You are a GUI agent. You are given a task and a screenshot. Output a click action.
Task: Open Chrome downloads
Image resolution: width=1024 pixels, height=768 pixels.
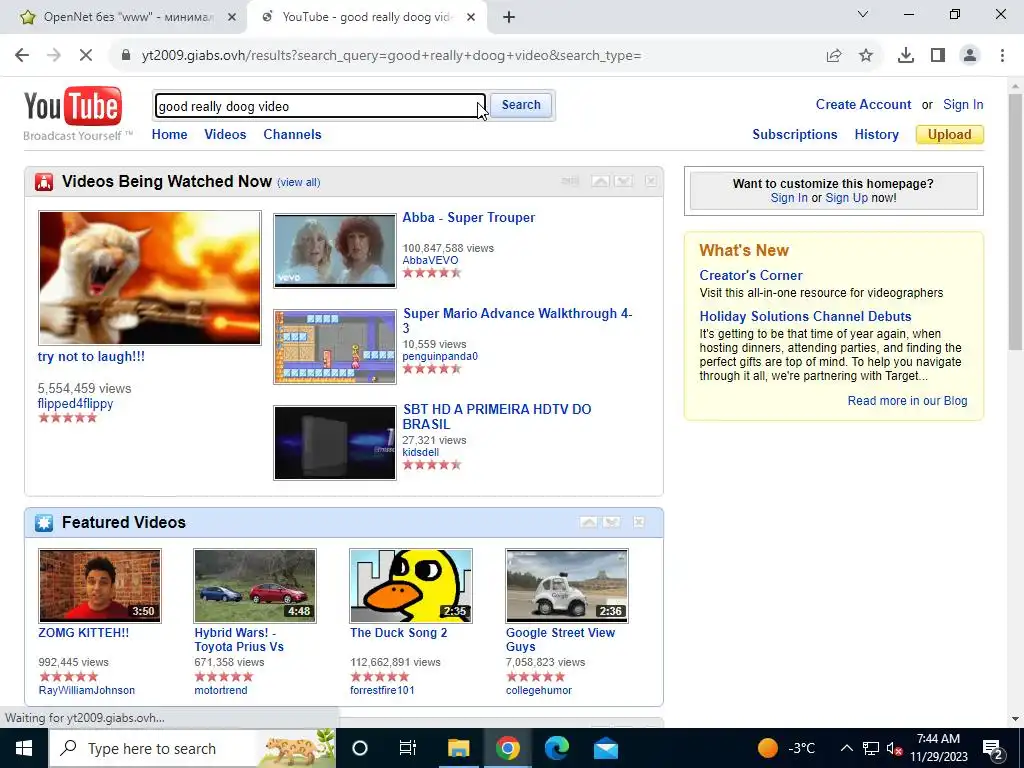click(x=906, y=56)
